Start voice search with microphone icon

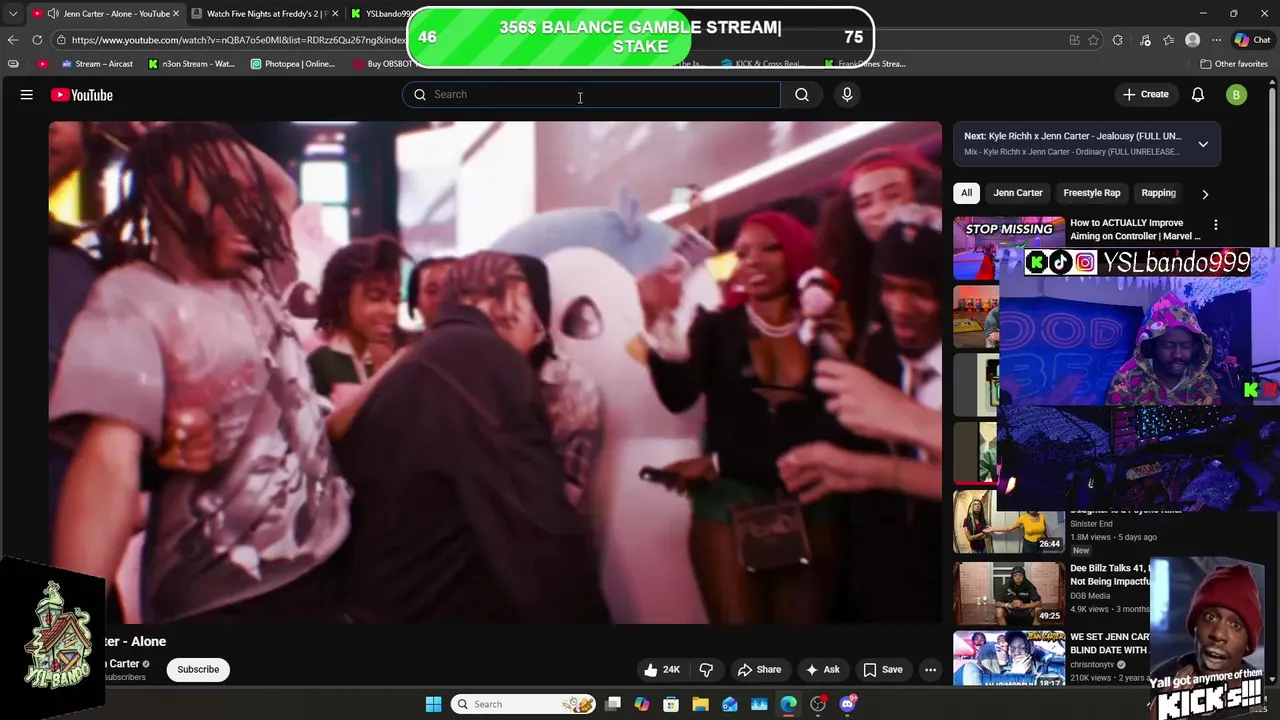pyautogui.click(x=847, y=95)
